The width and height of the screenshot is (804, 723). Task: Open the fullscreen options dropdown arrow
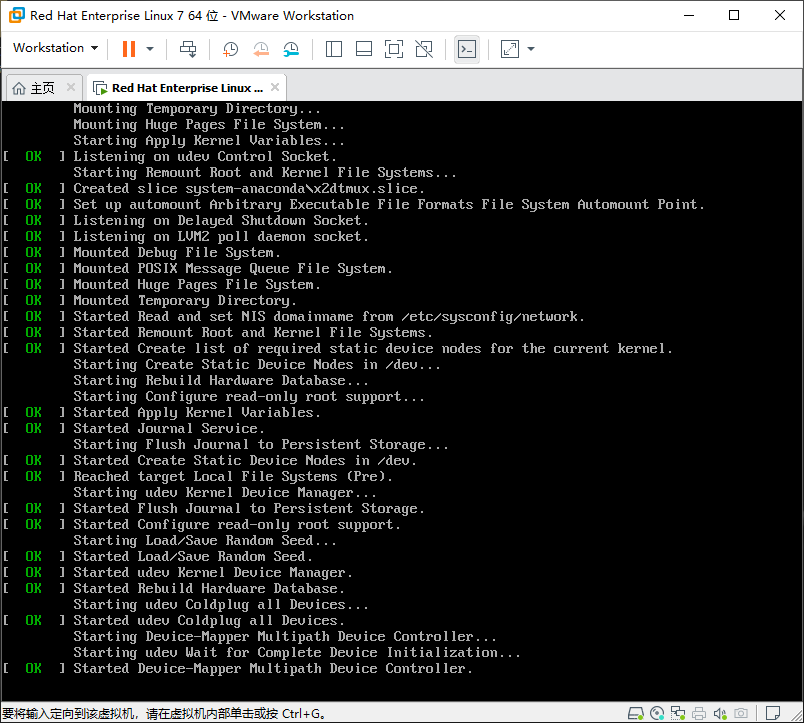pyautogui.click(x=530, y=48)
